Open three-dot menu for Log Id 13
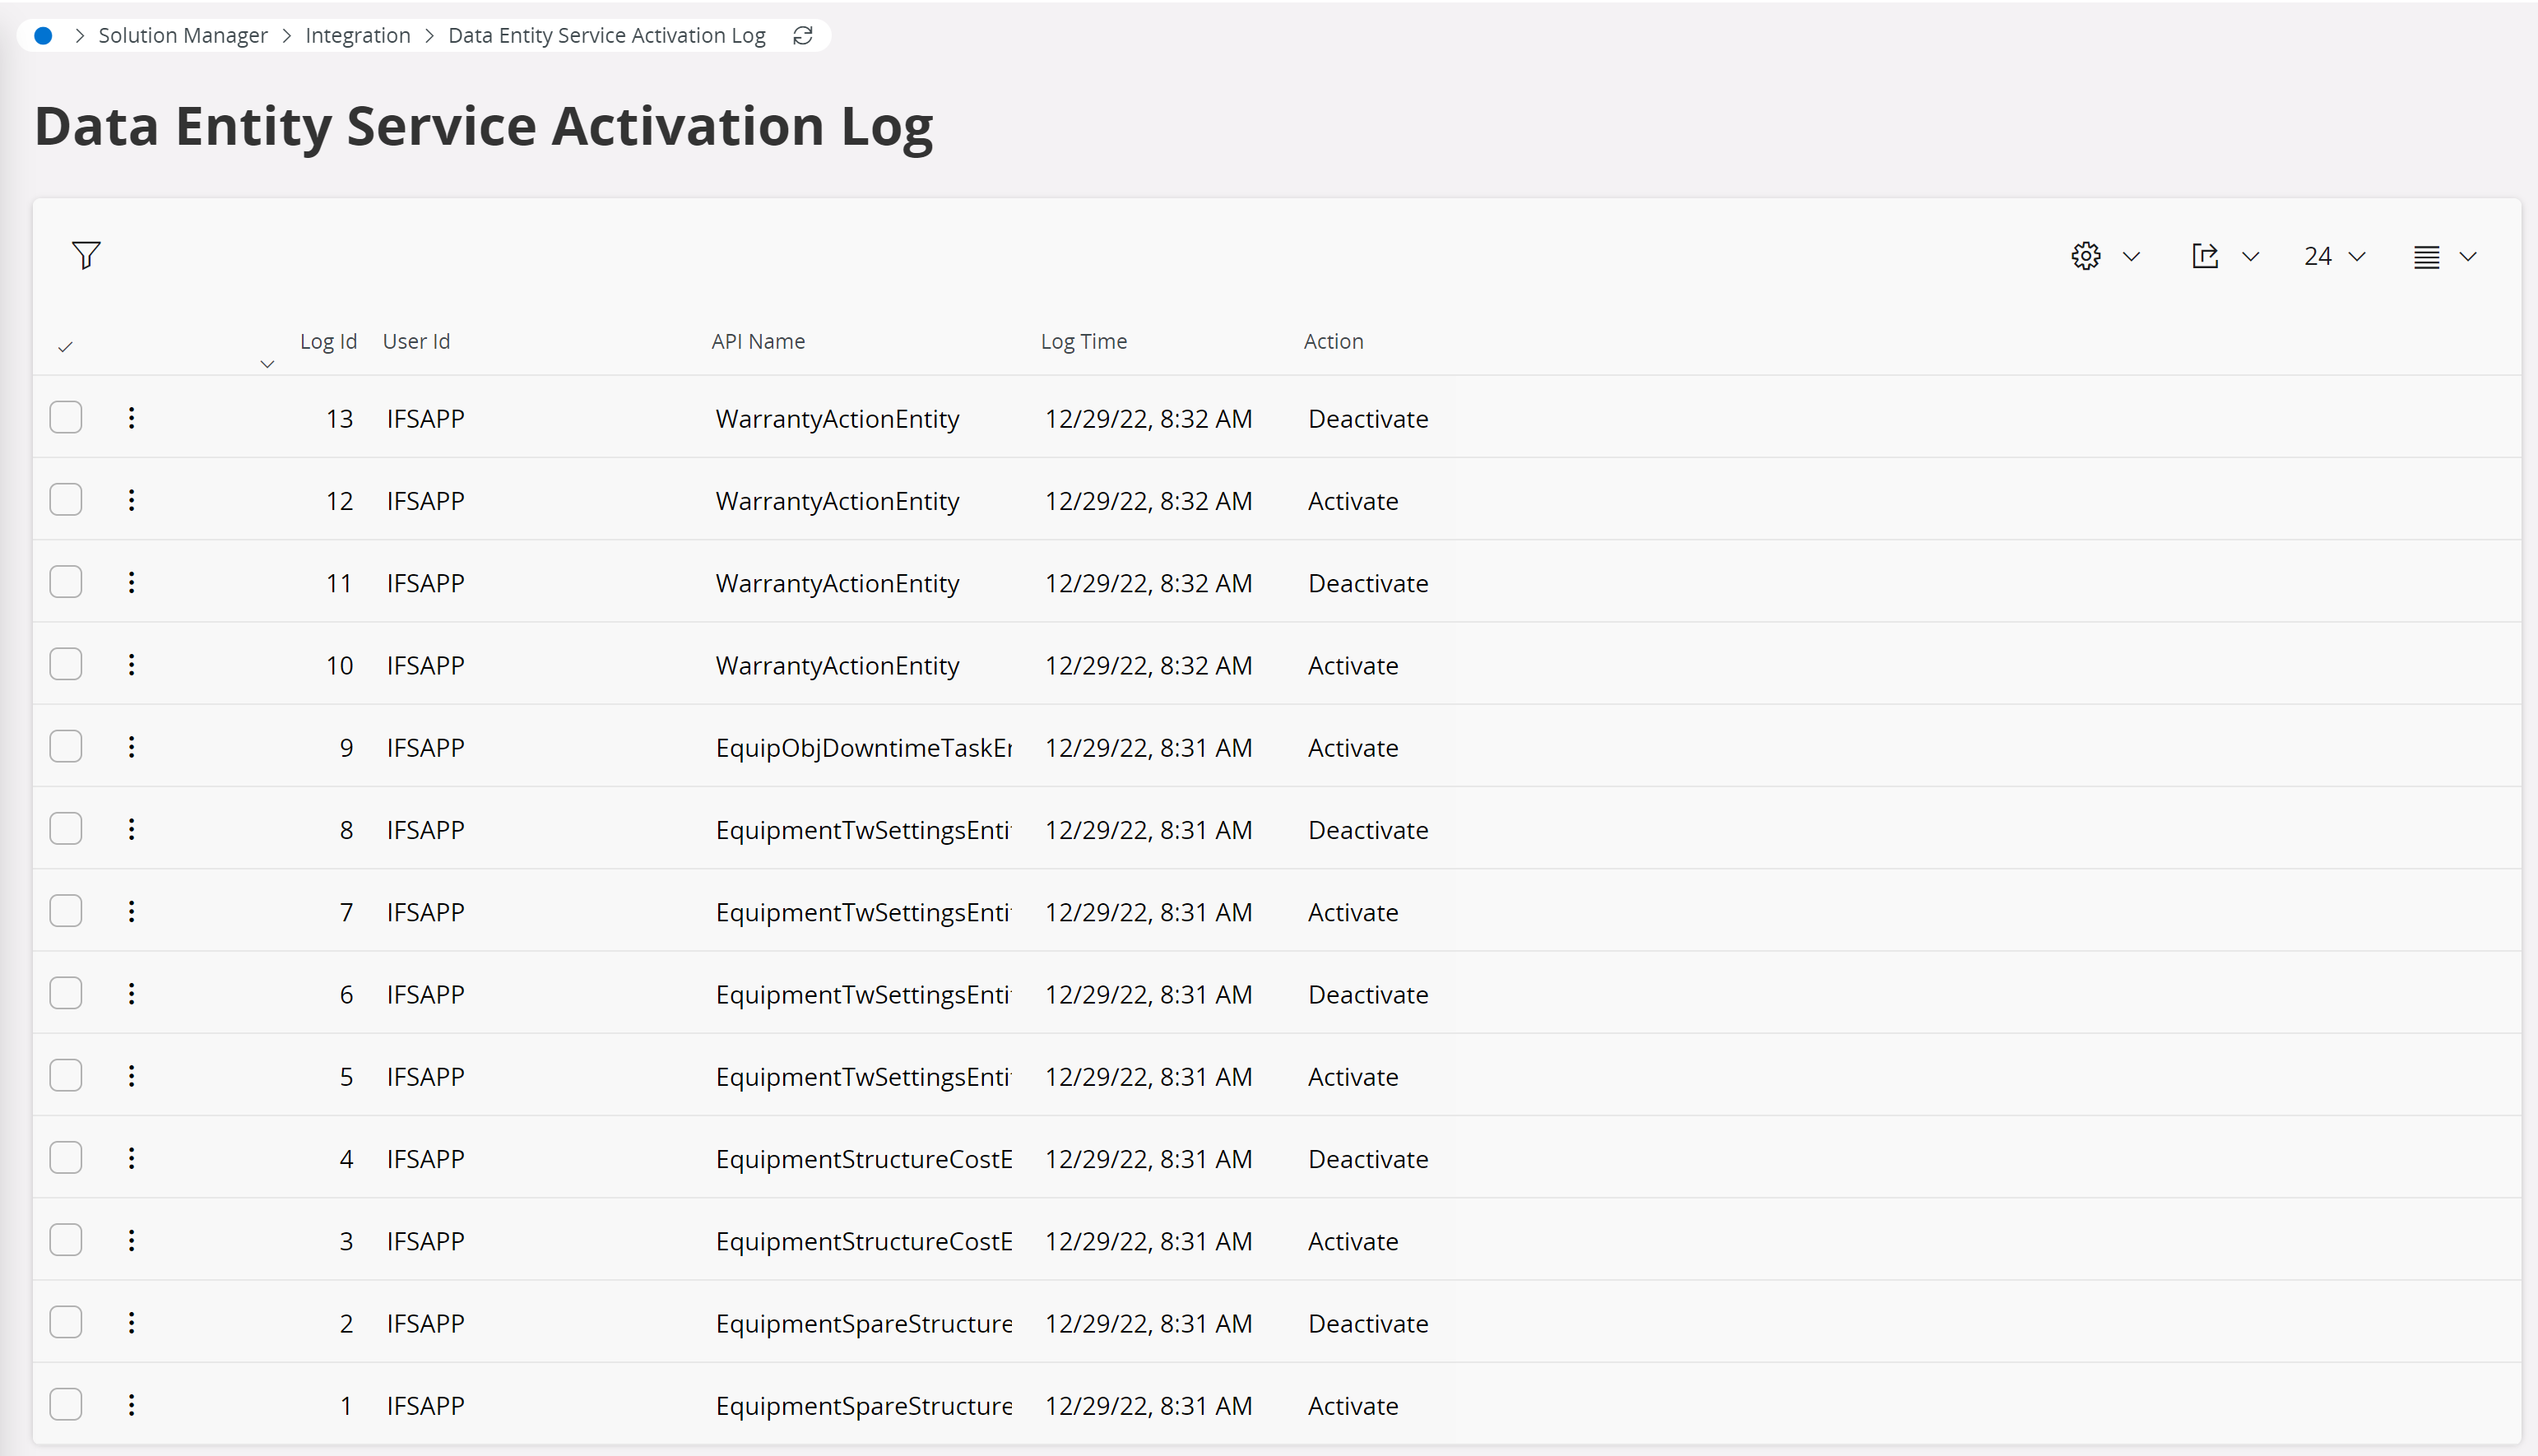The width and height of the screenshot is (2538, 1456). 131,418
